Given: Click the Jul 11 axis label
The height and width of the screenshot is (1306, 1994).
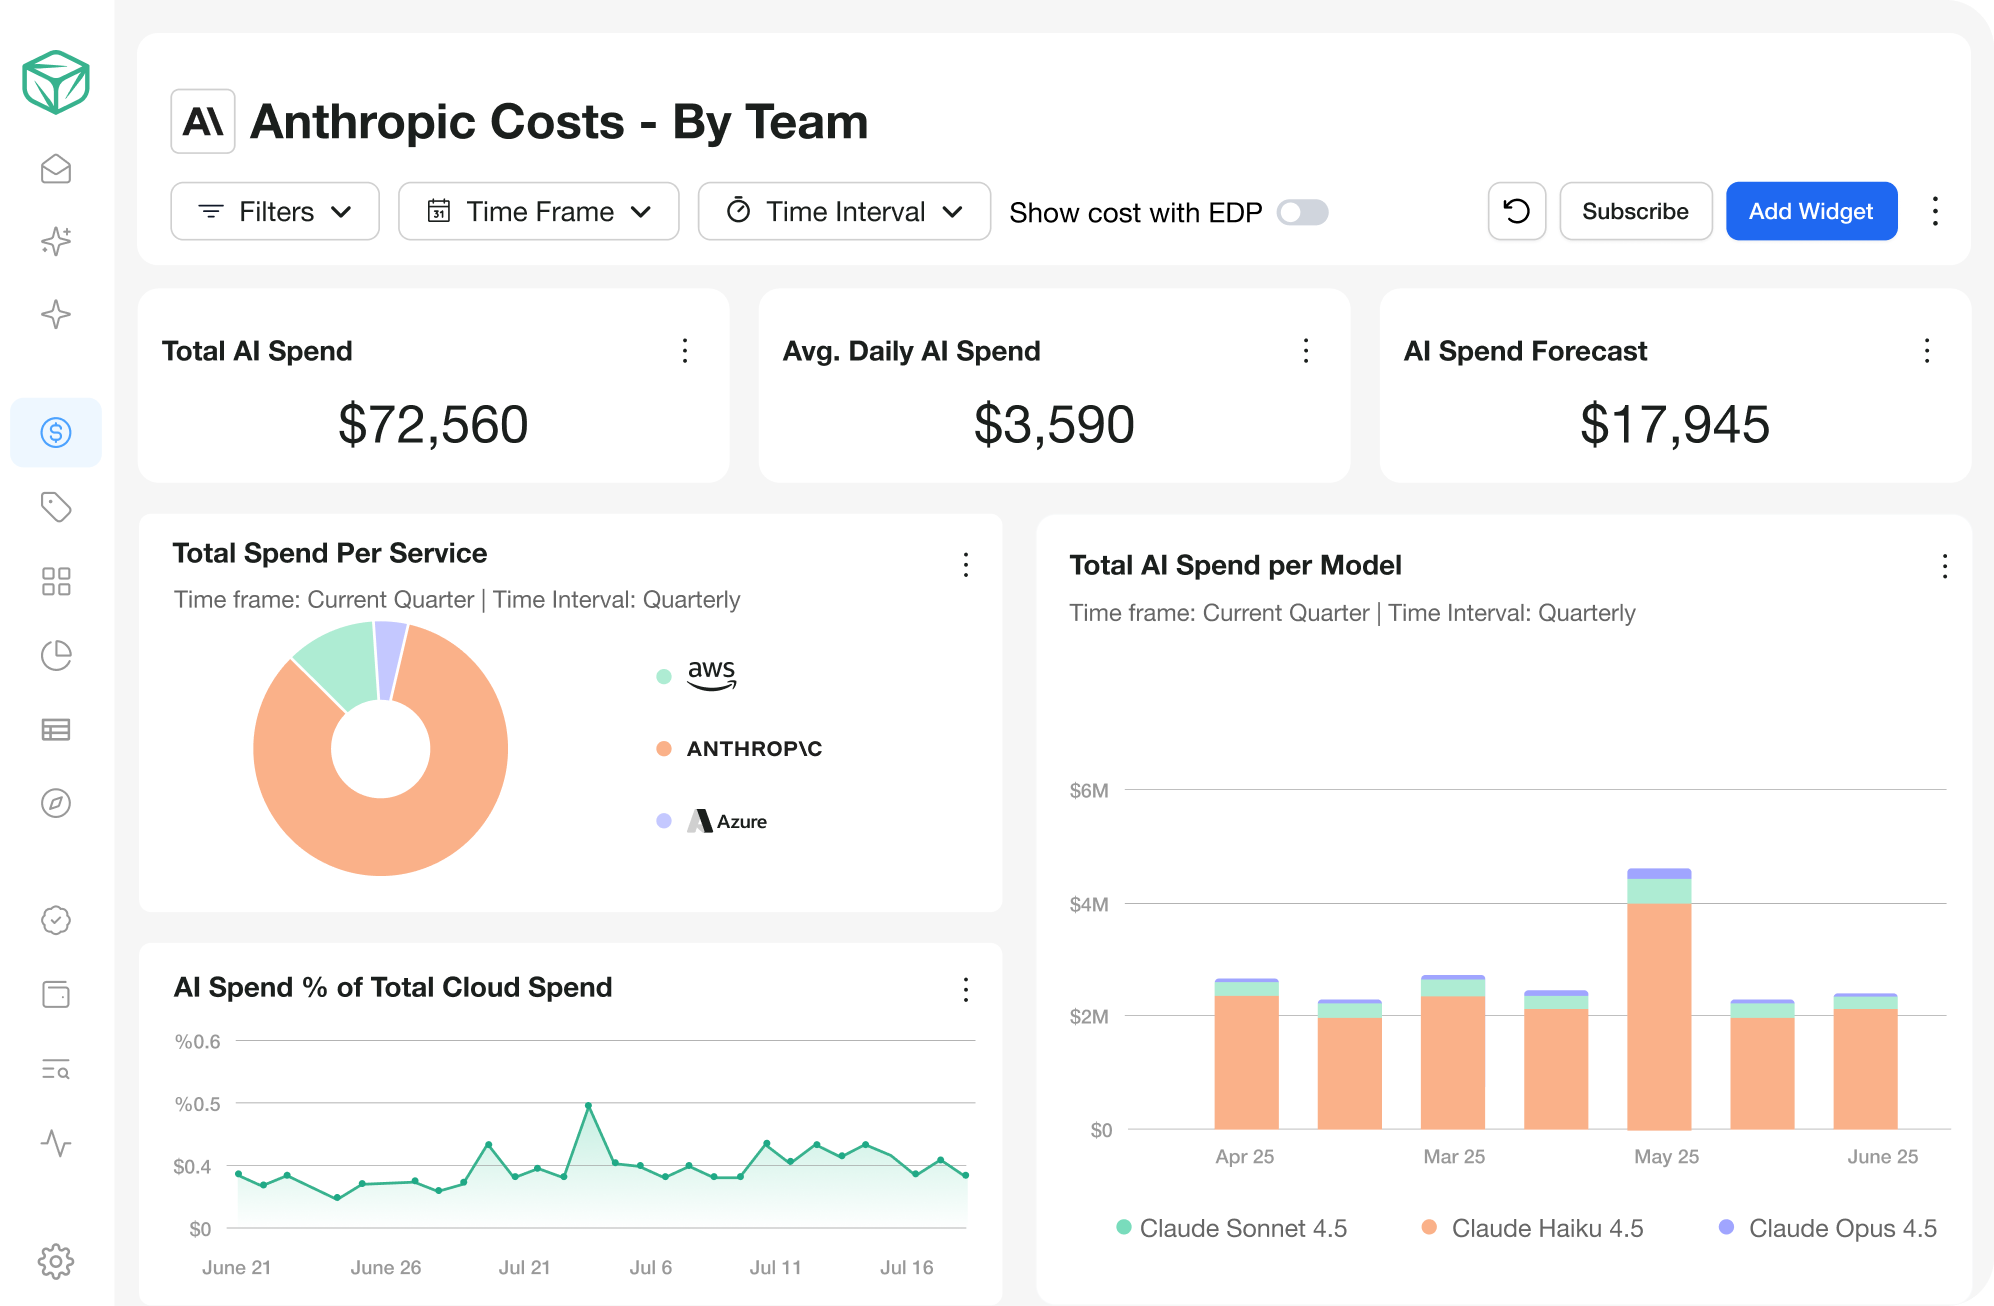Looking at the screenshot, I should click(x=775, y=1267).
